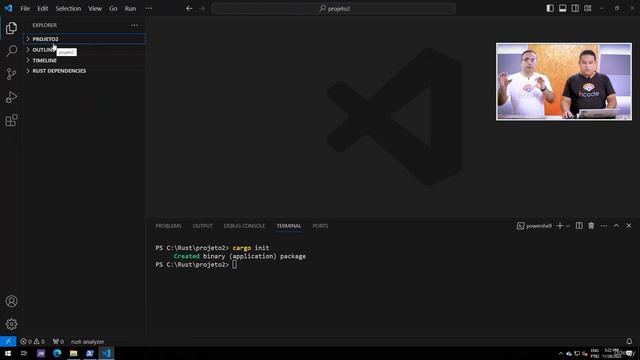Open Microsoft Edge from the taskbar
Image resolution: width=640 pixels, height=360 pixels.
(57, 353)
